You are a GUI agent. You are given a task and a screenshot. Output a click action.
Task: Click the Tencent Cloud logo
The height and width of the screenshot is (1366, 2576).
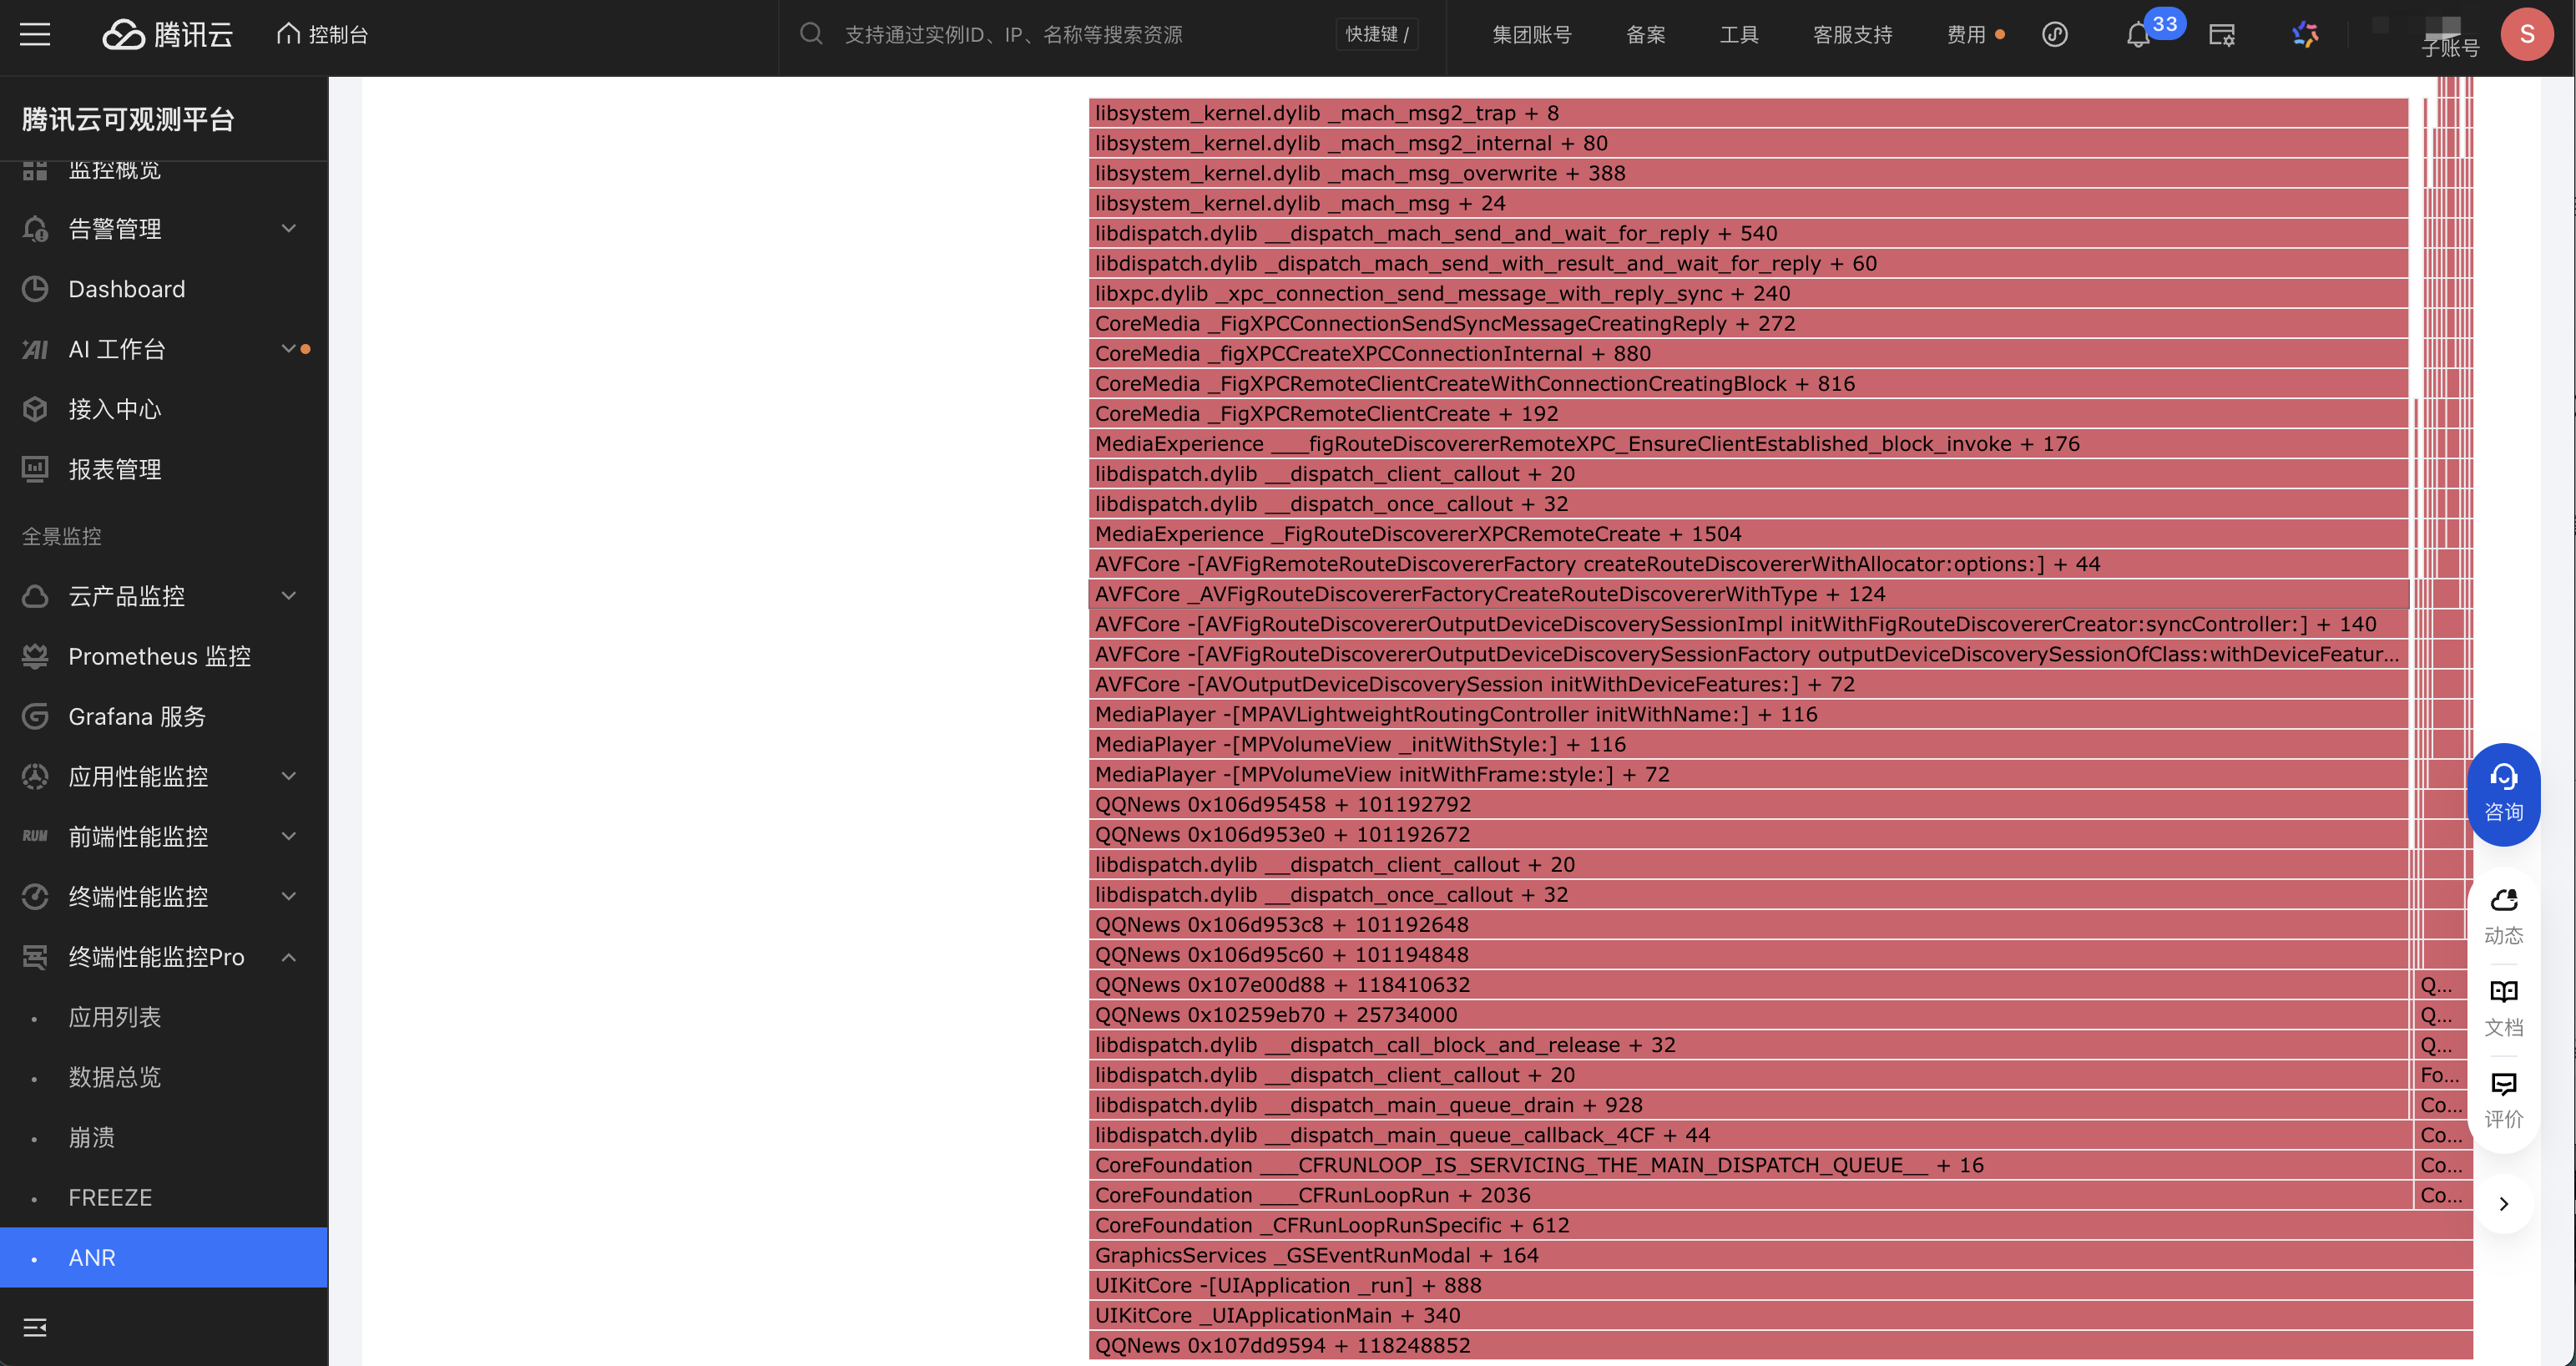pyautogui.click(x=168, y=35)
